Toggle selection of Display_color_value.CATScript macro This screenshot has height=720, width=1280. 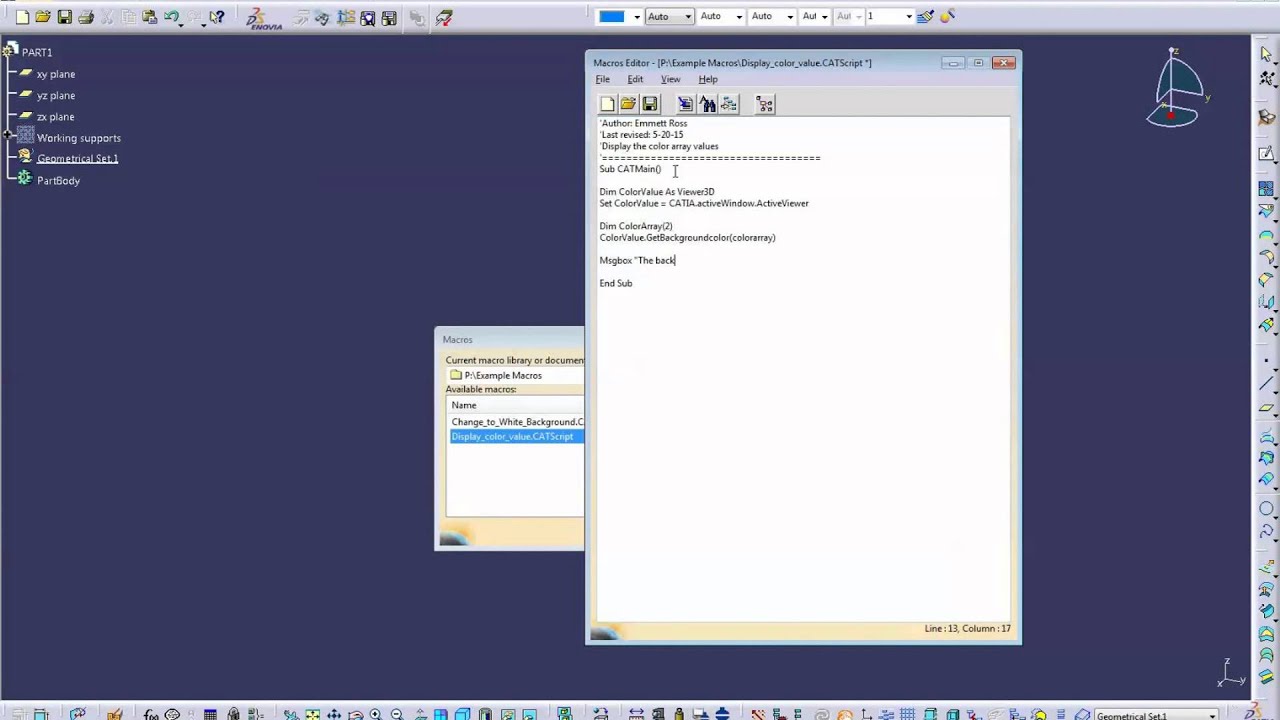pyautogui.click(x=512, y=436)
